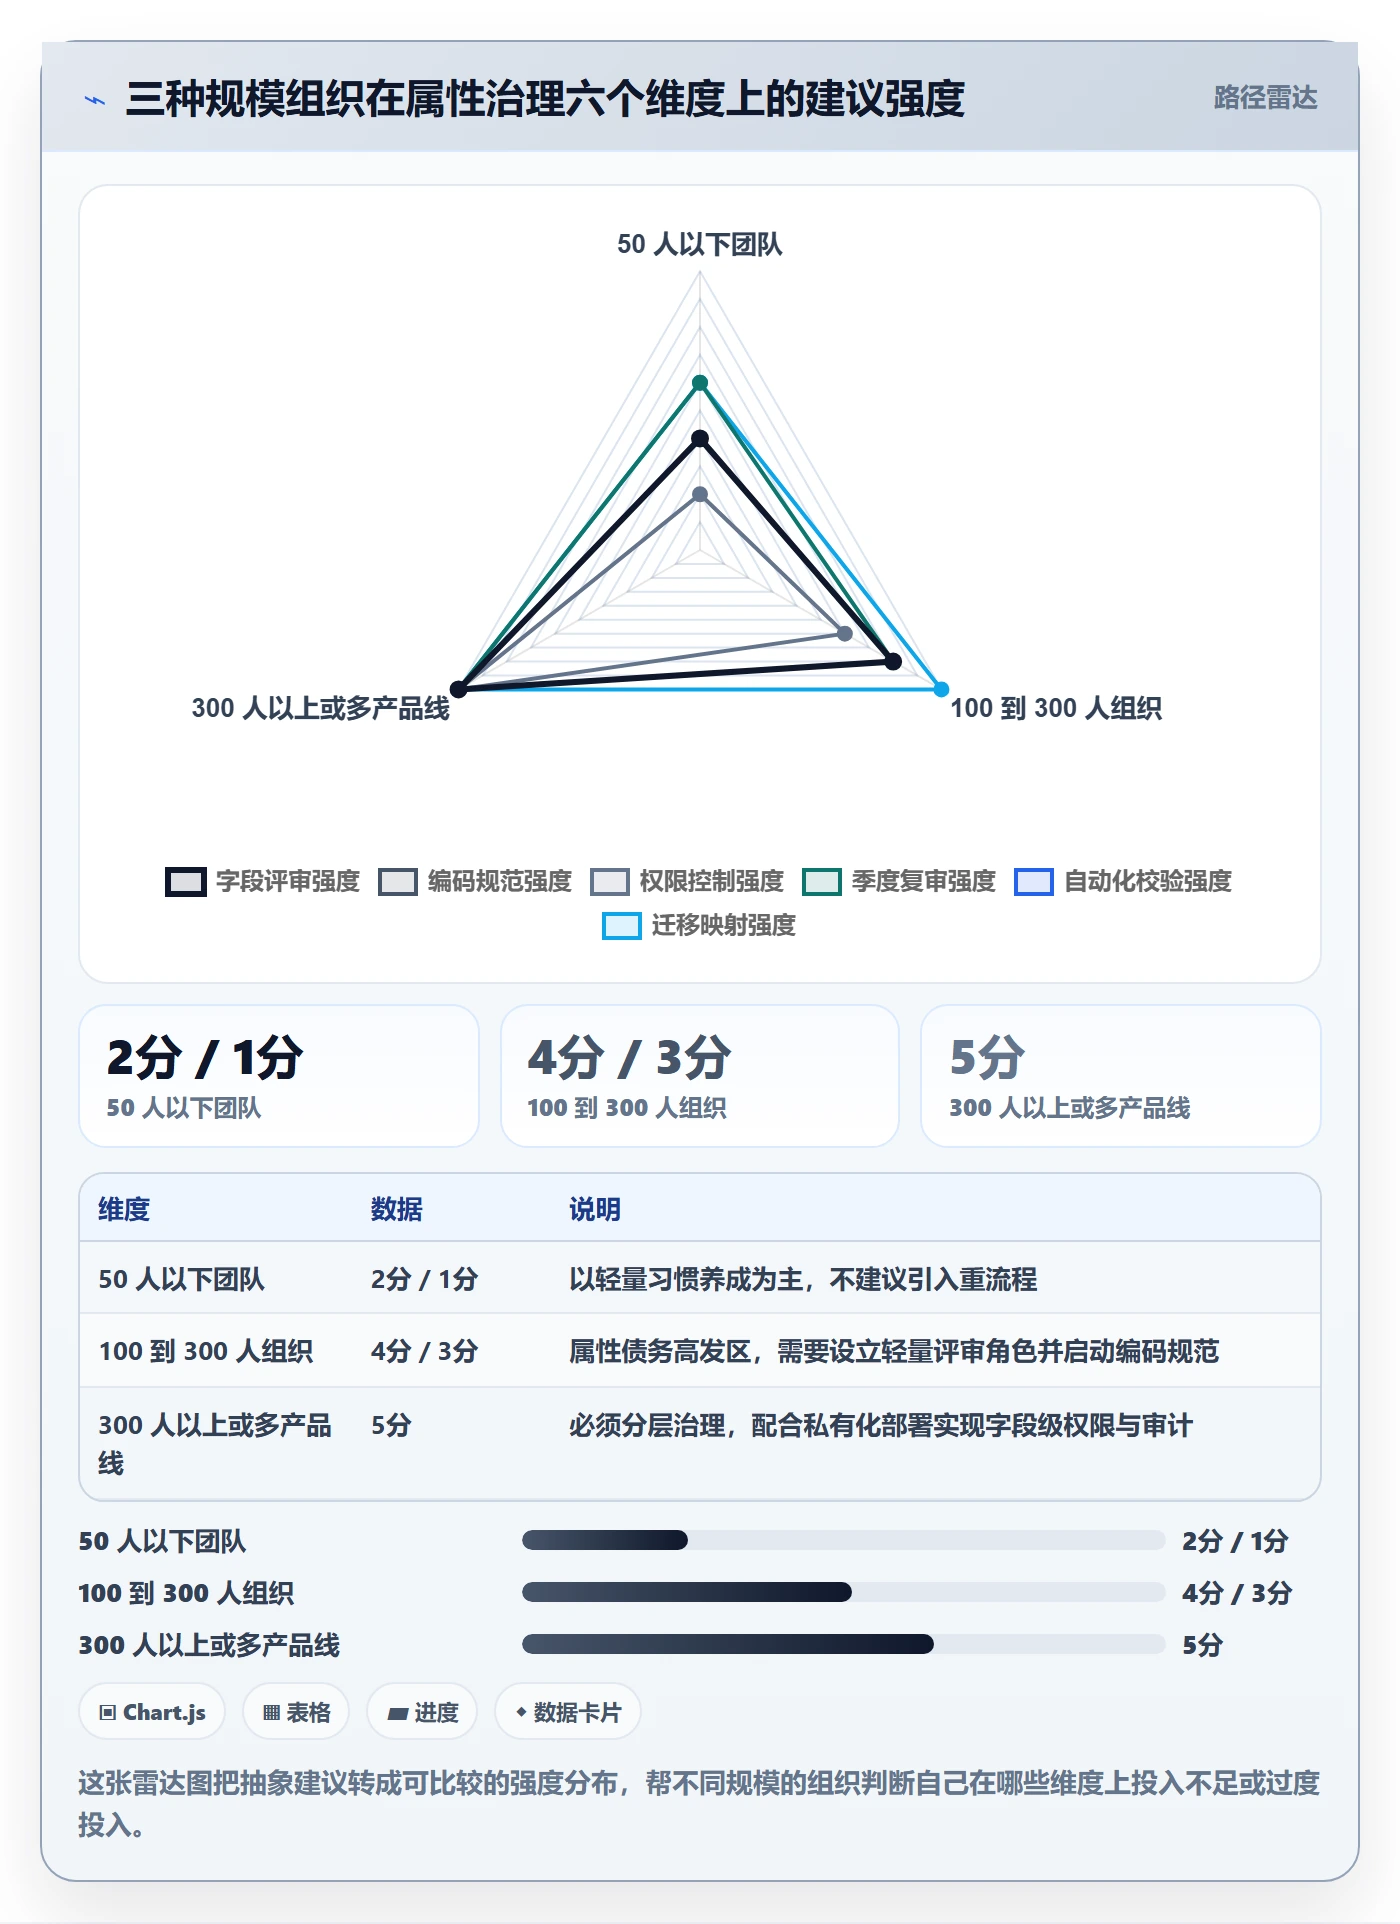Click table cell starting with 必须分层治理
The height and width of the screenshot is (1924, 1400).
[x=881, y=1425]
